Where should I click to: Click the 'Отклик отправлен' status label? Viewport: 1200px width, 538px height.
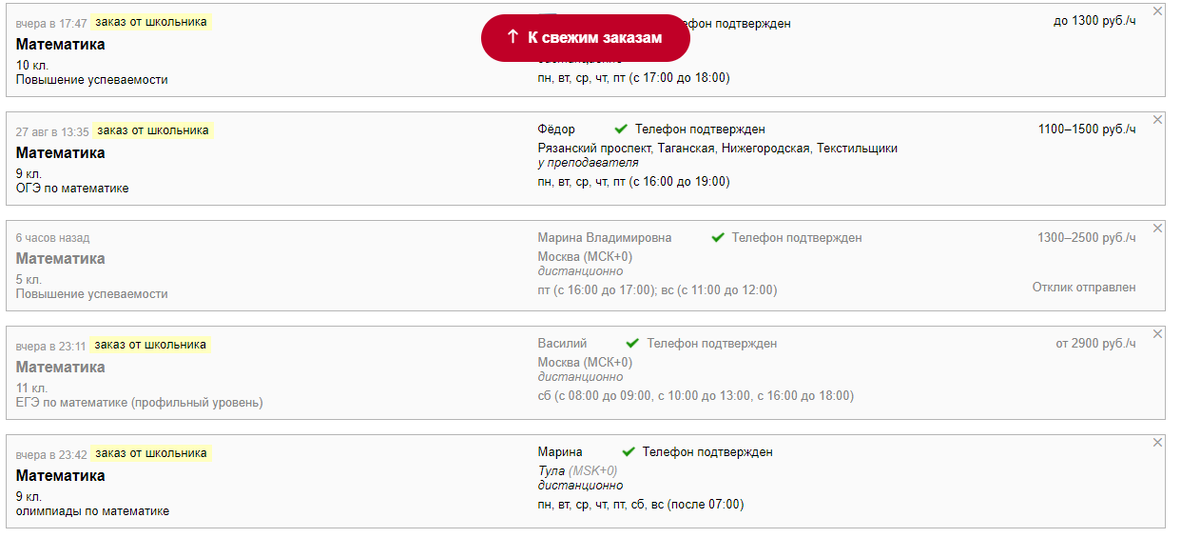pos(1084,287)
